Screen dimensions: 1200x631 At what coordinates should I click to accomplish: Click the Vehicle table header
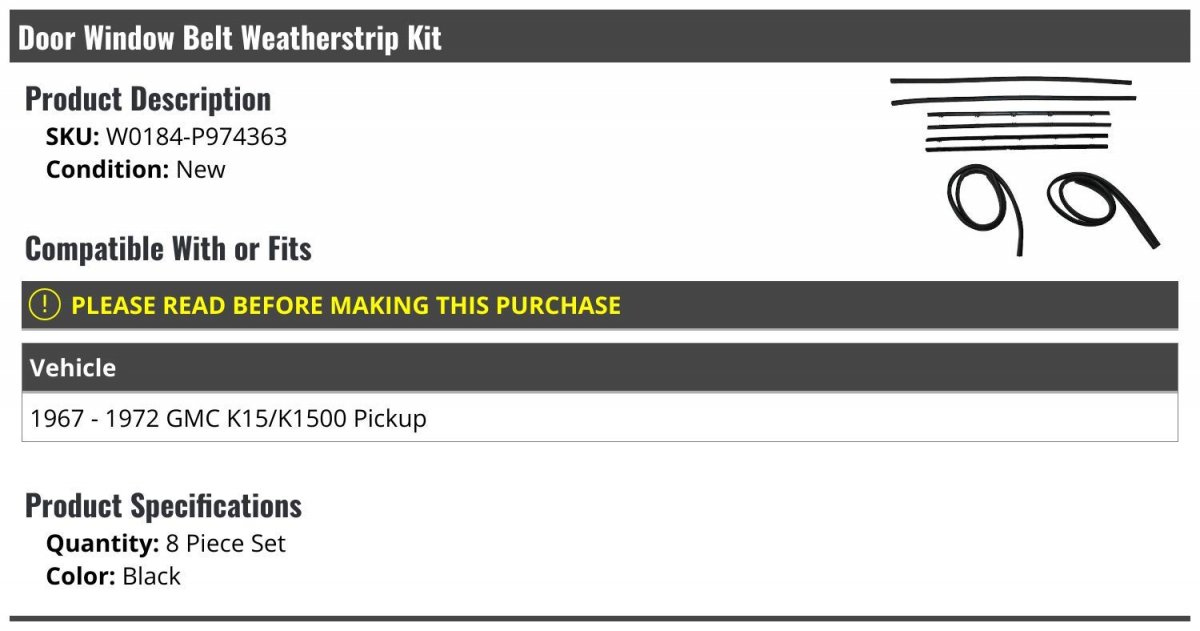coord(600,368)
